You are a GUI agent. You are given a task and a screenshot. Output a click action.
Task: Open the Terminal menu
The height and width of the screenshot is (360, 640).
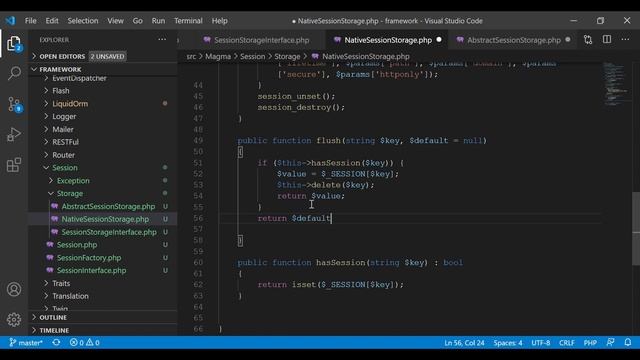(x=188, y=21)
